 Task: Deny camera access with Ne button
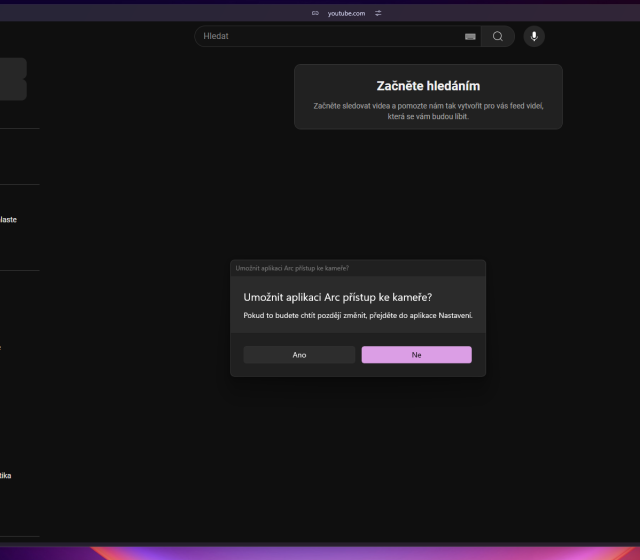[416, 355]
